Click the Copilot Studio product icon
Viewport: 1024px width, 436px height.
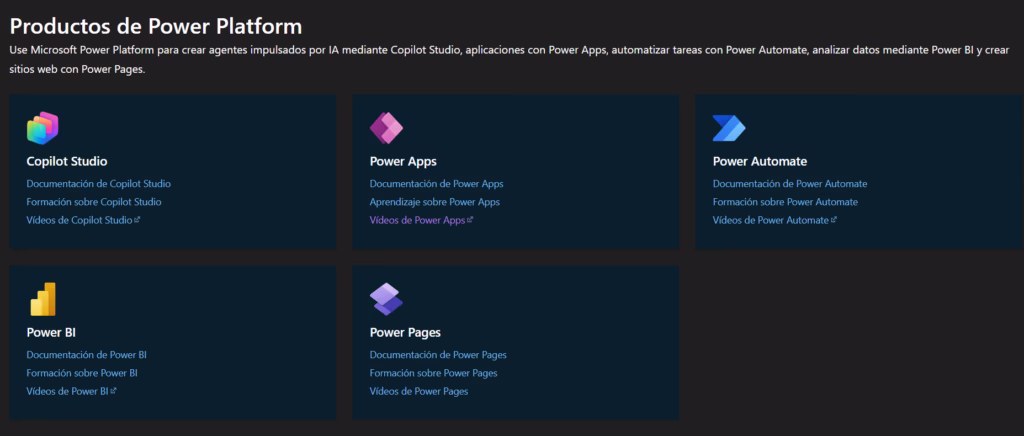point(43,128)
